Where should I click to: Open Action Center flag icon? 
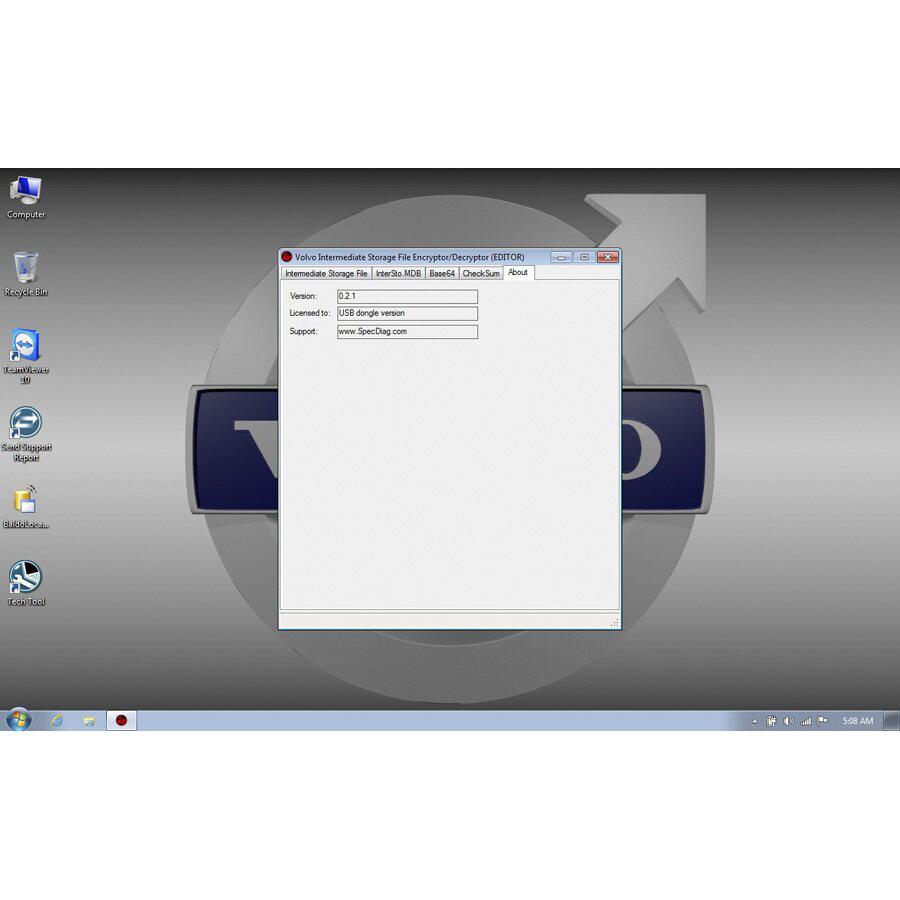[823, 721]
